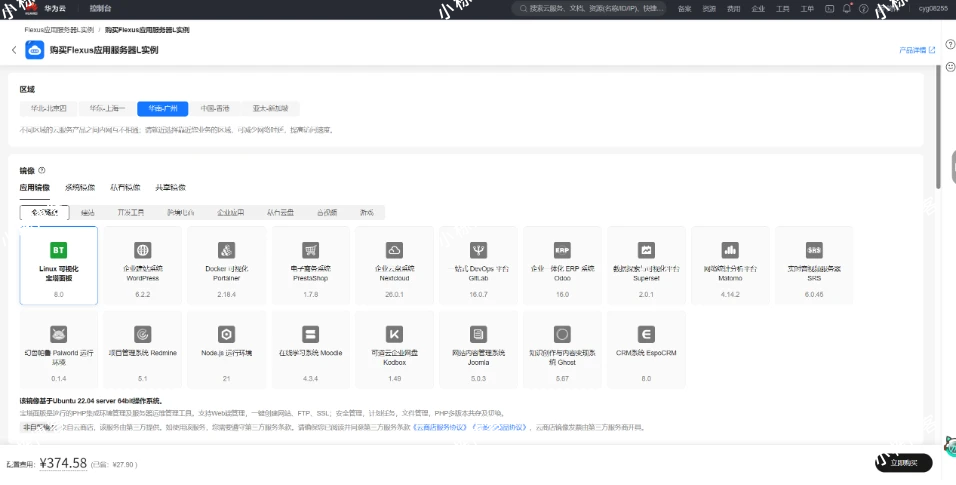Click the Ghost circle icon
The image size is (956, 485).
click(562, 334)
